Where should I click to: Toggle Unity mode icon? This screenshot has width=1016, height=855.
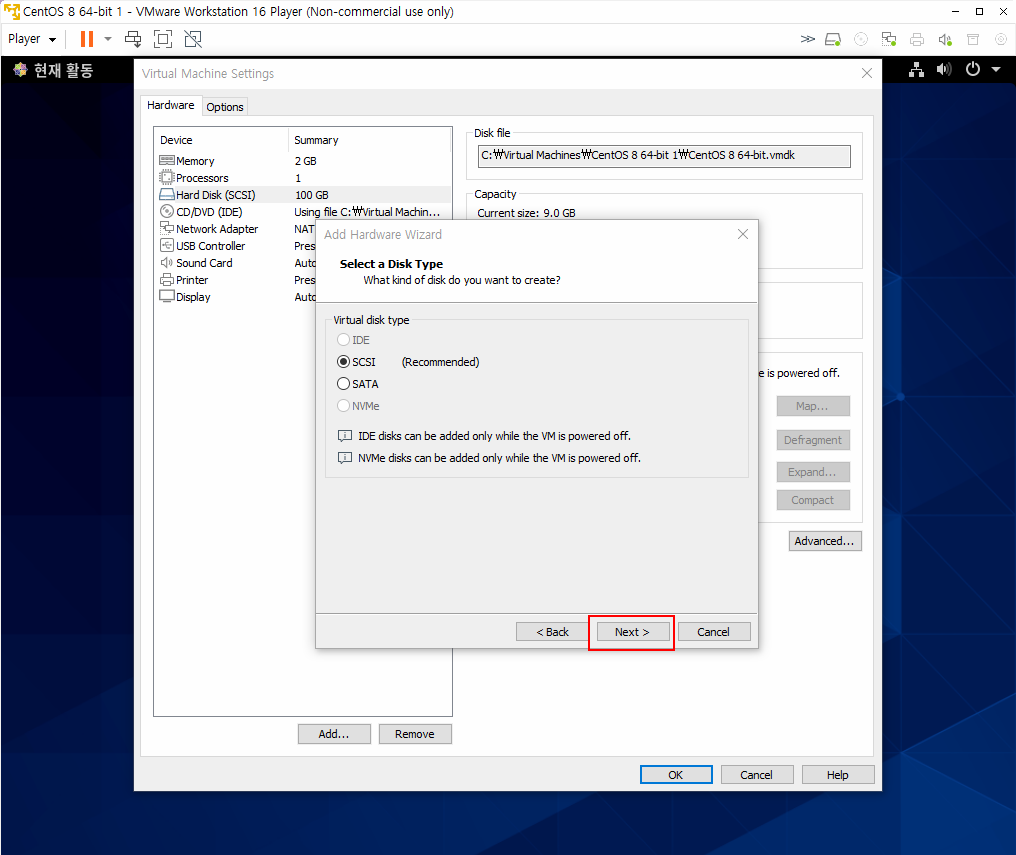193,40
